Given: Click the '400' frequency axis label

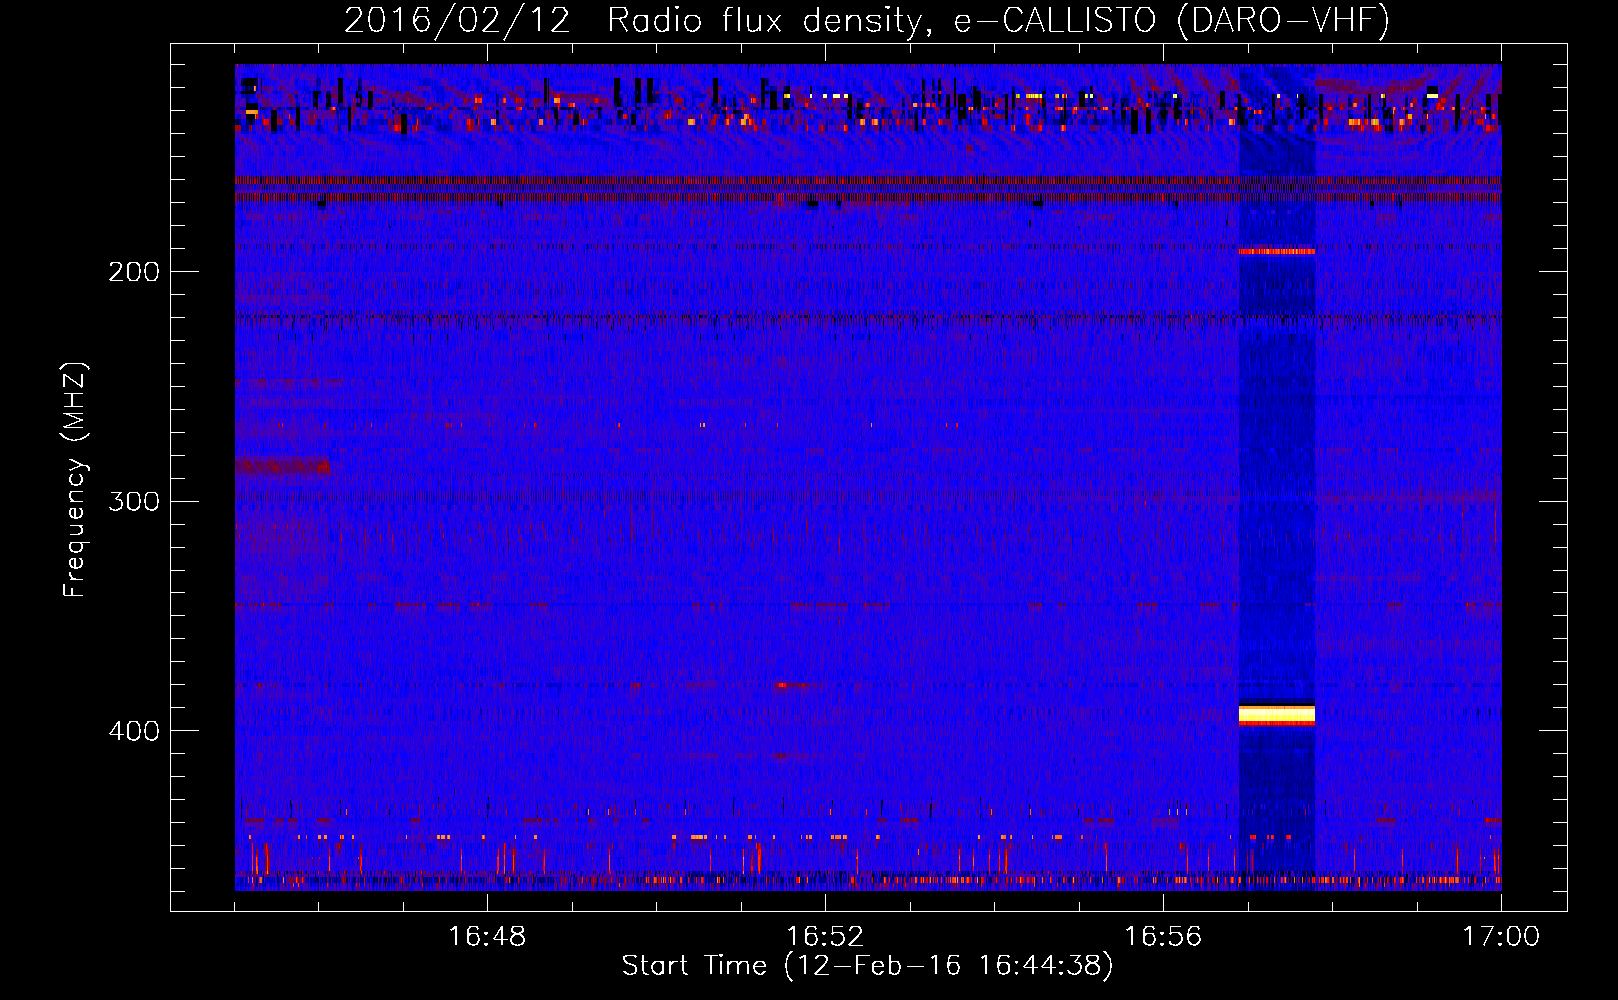Looking at the screenshot, I should point(134,731).
